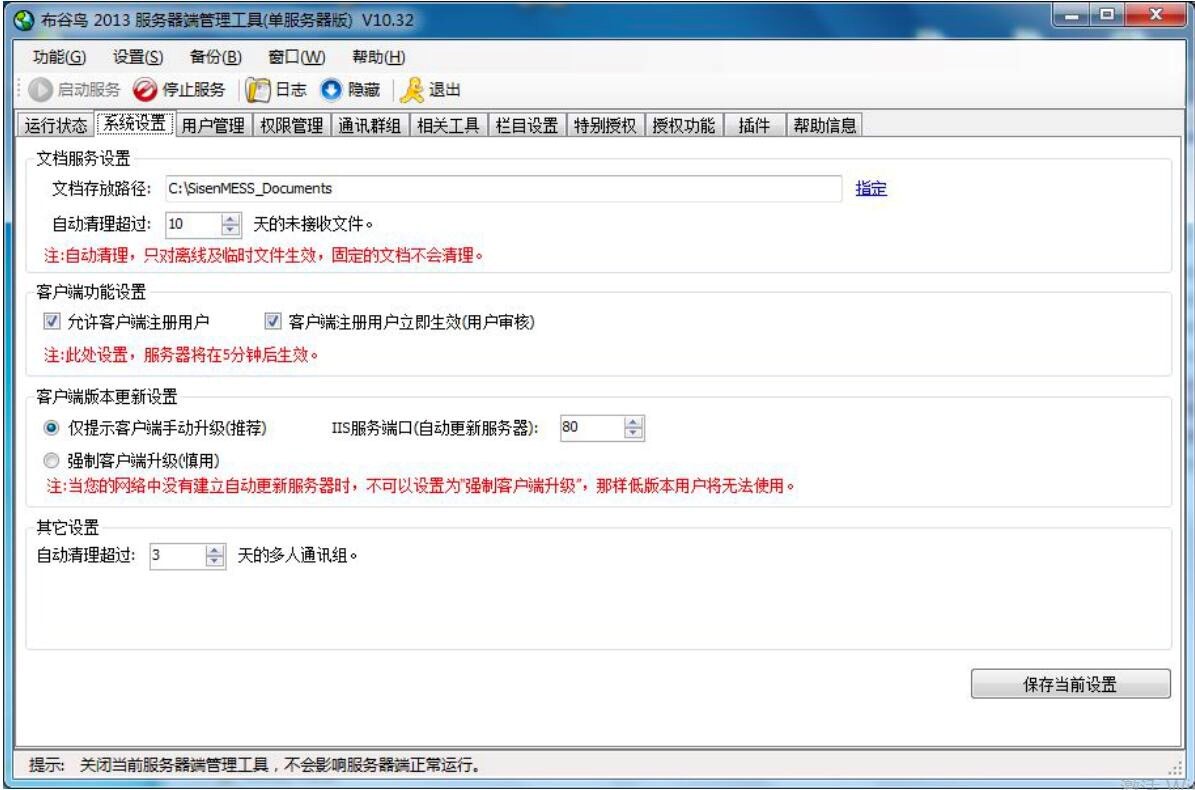1195x790 pixels.
Task: Click the status bar resize grip
Action: click(x=1176, y=768)
